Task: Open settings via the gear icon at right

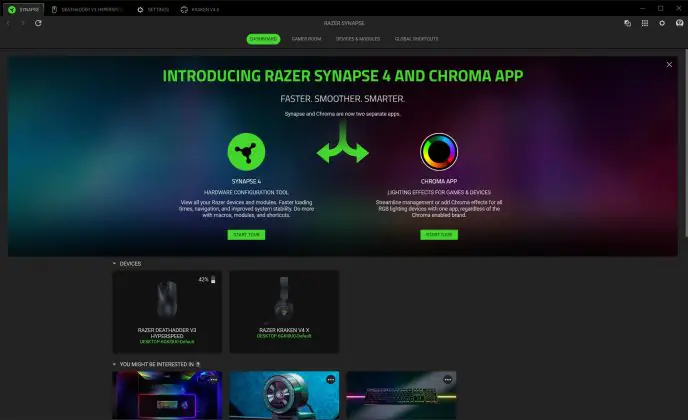Action: (662, 23)
